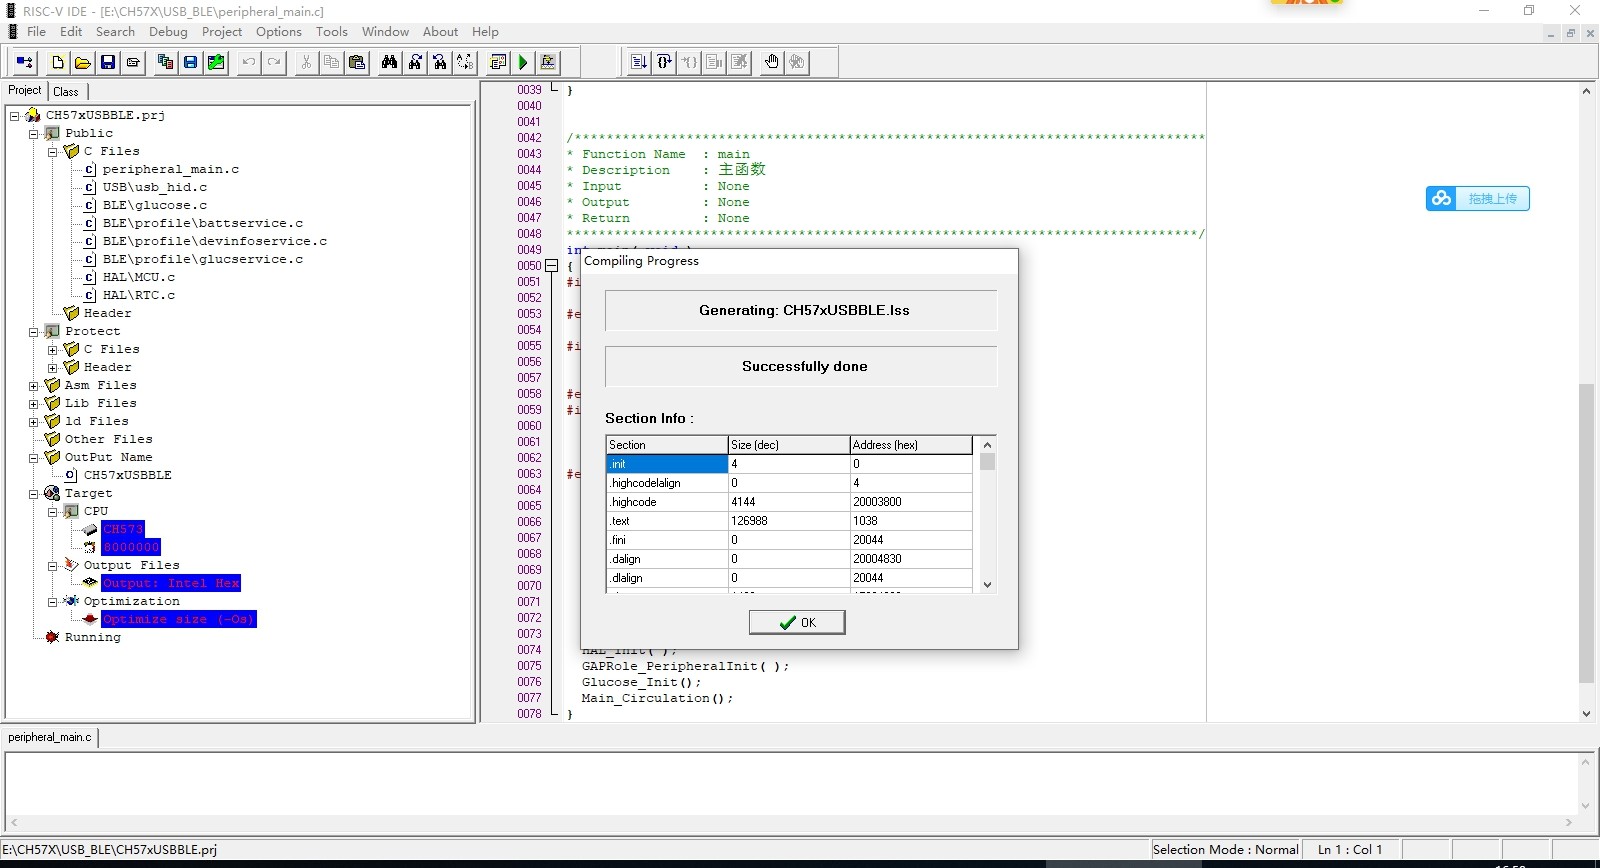The image size is (1600, 868).
Task: Click the Find binoculars icon
Action: (389, 62)
